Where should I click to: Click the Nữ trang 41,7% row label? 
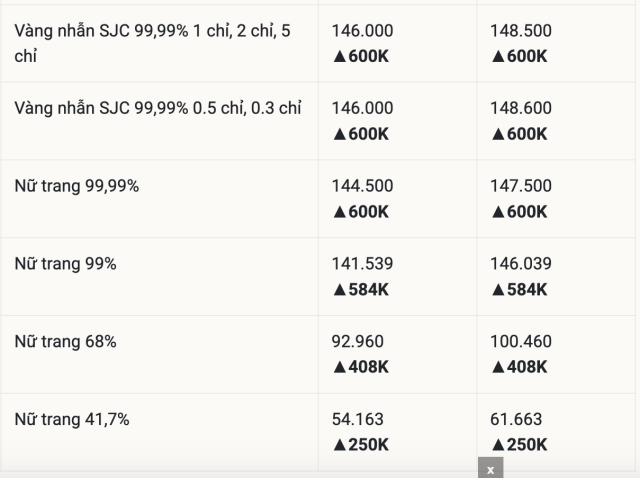click(71, 420)
